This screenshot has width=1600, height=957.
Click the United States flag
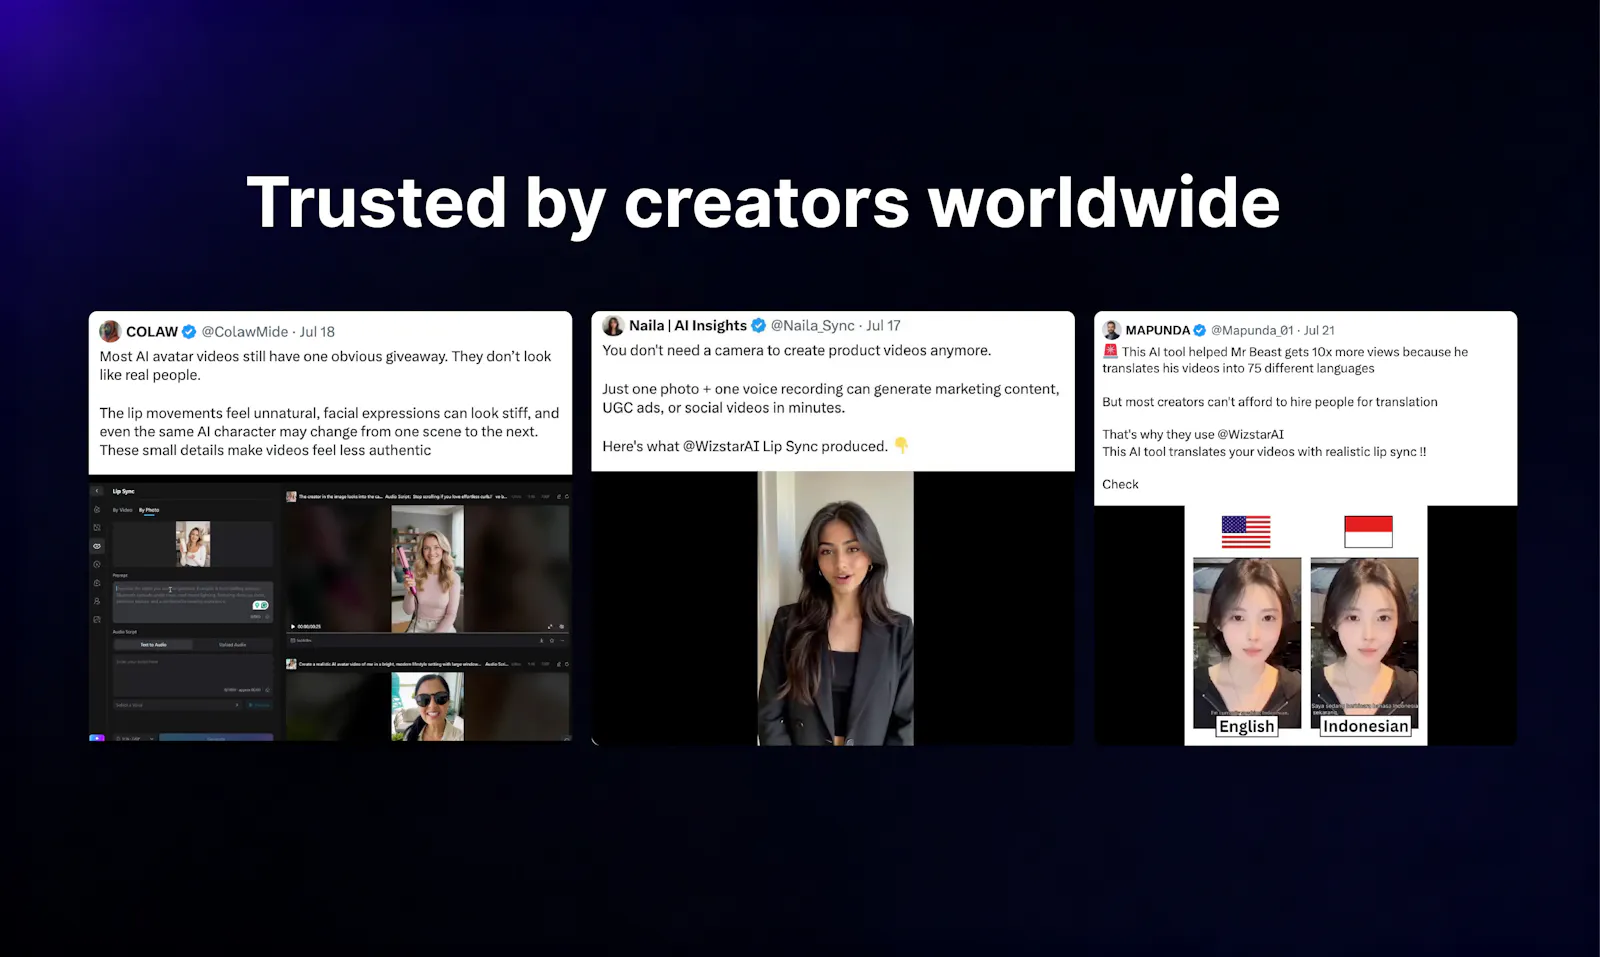1246,532
